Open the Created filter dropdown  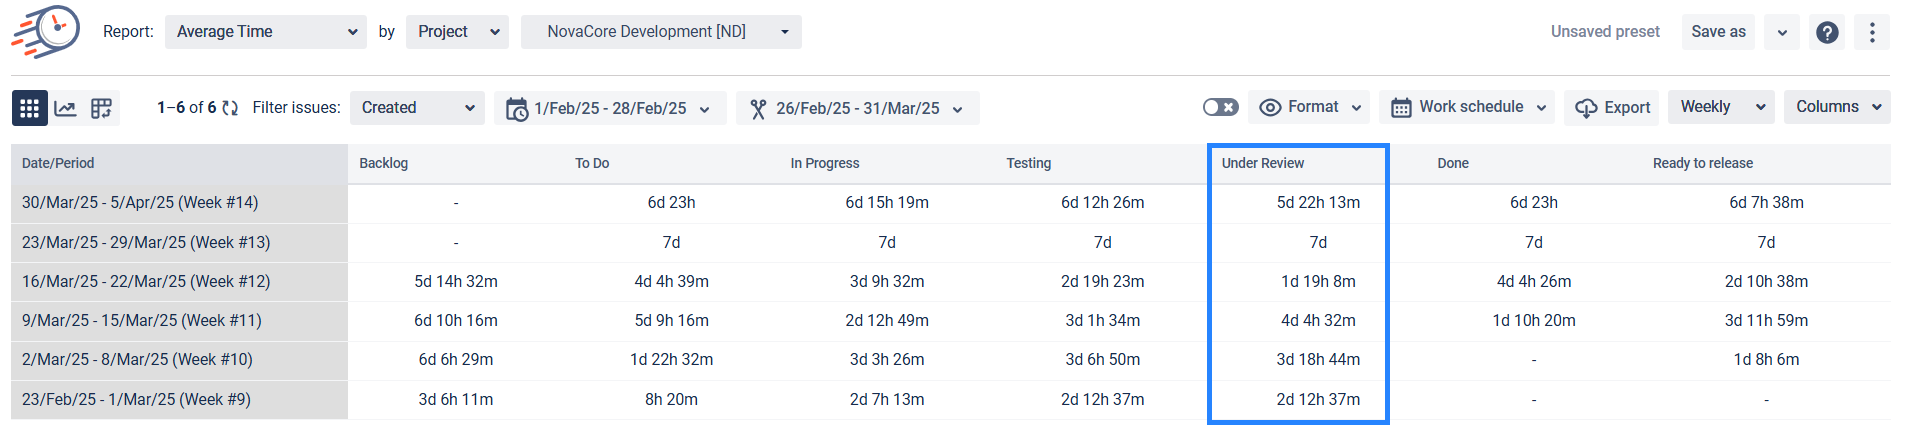coord(417,108)
